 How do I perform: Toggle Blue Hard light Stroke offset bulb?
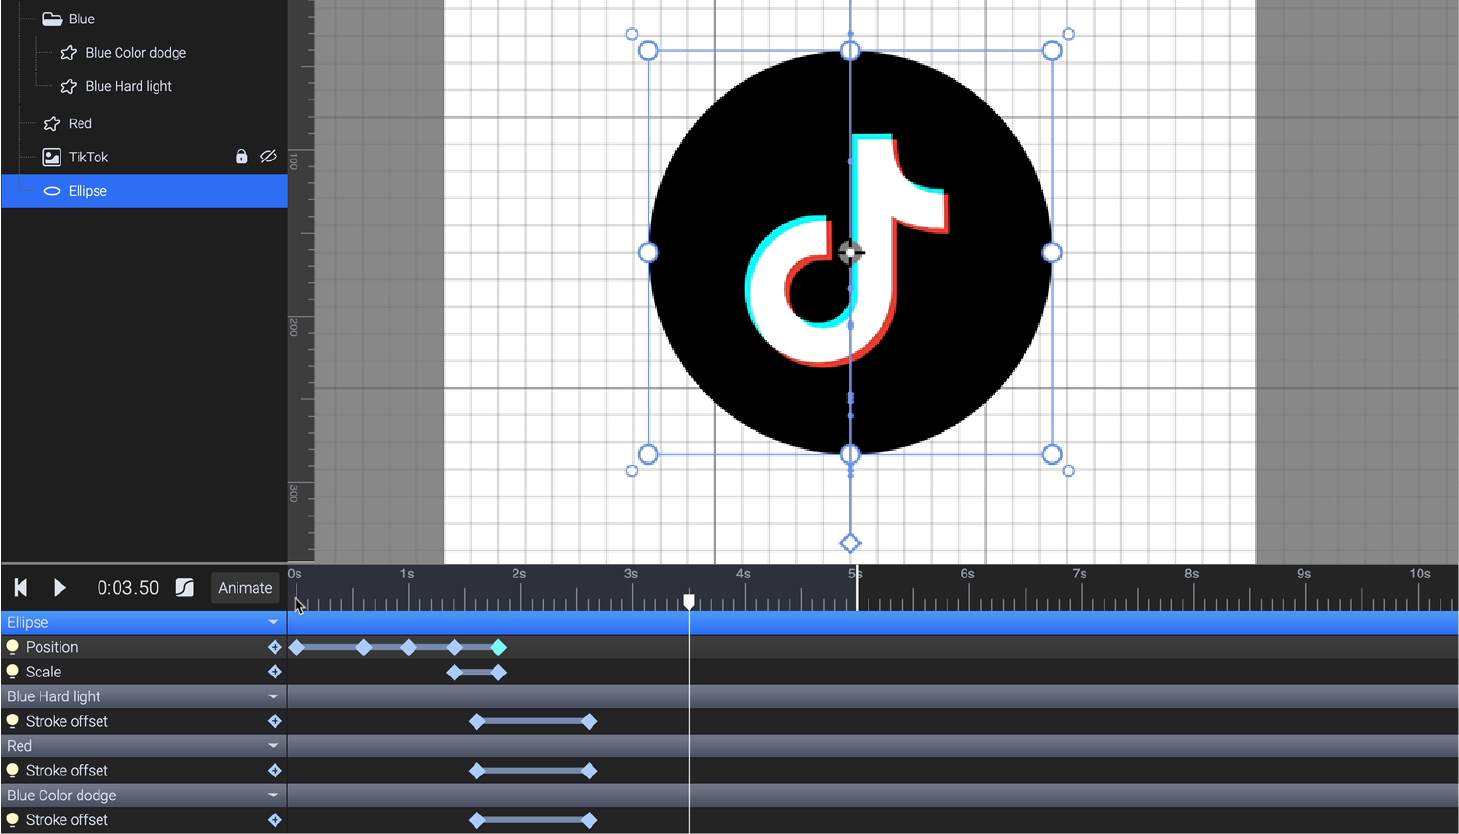[13, 721]
